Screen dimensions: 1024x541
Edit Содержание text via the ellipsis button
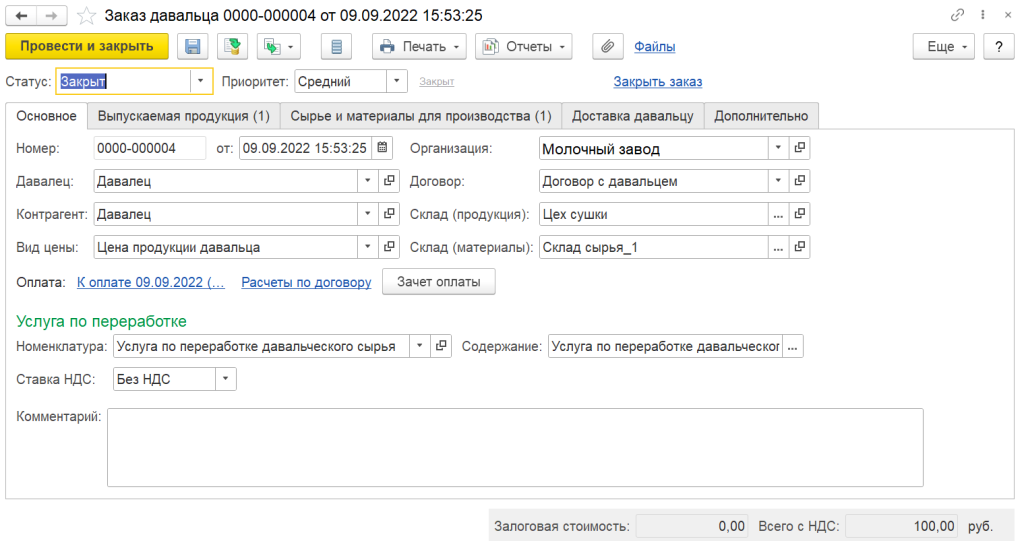(793, 346)
